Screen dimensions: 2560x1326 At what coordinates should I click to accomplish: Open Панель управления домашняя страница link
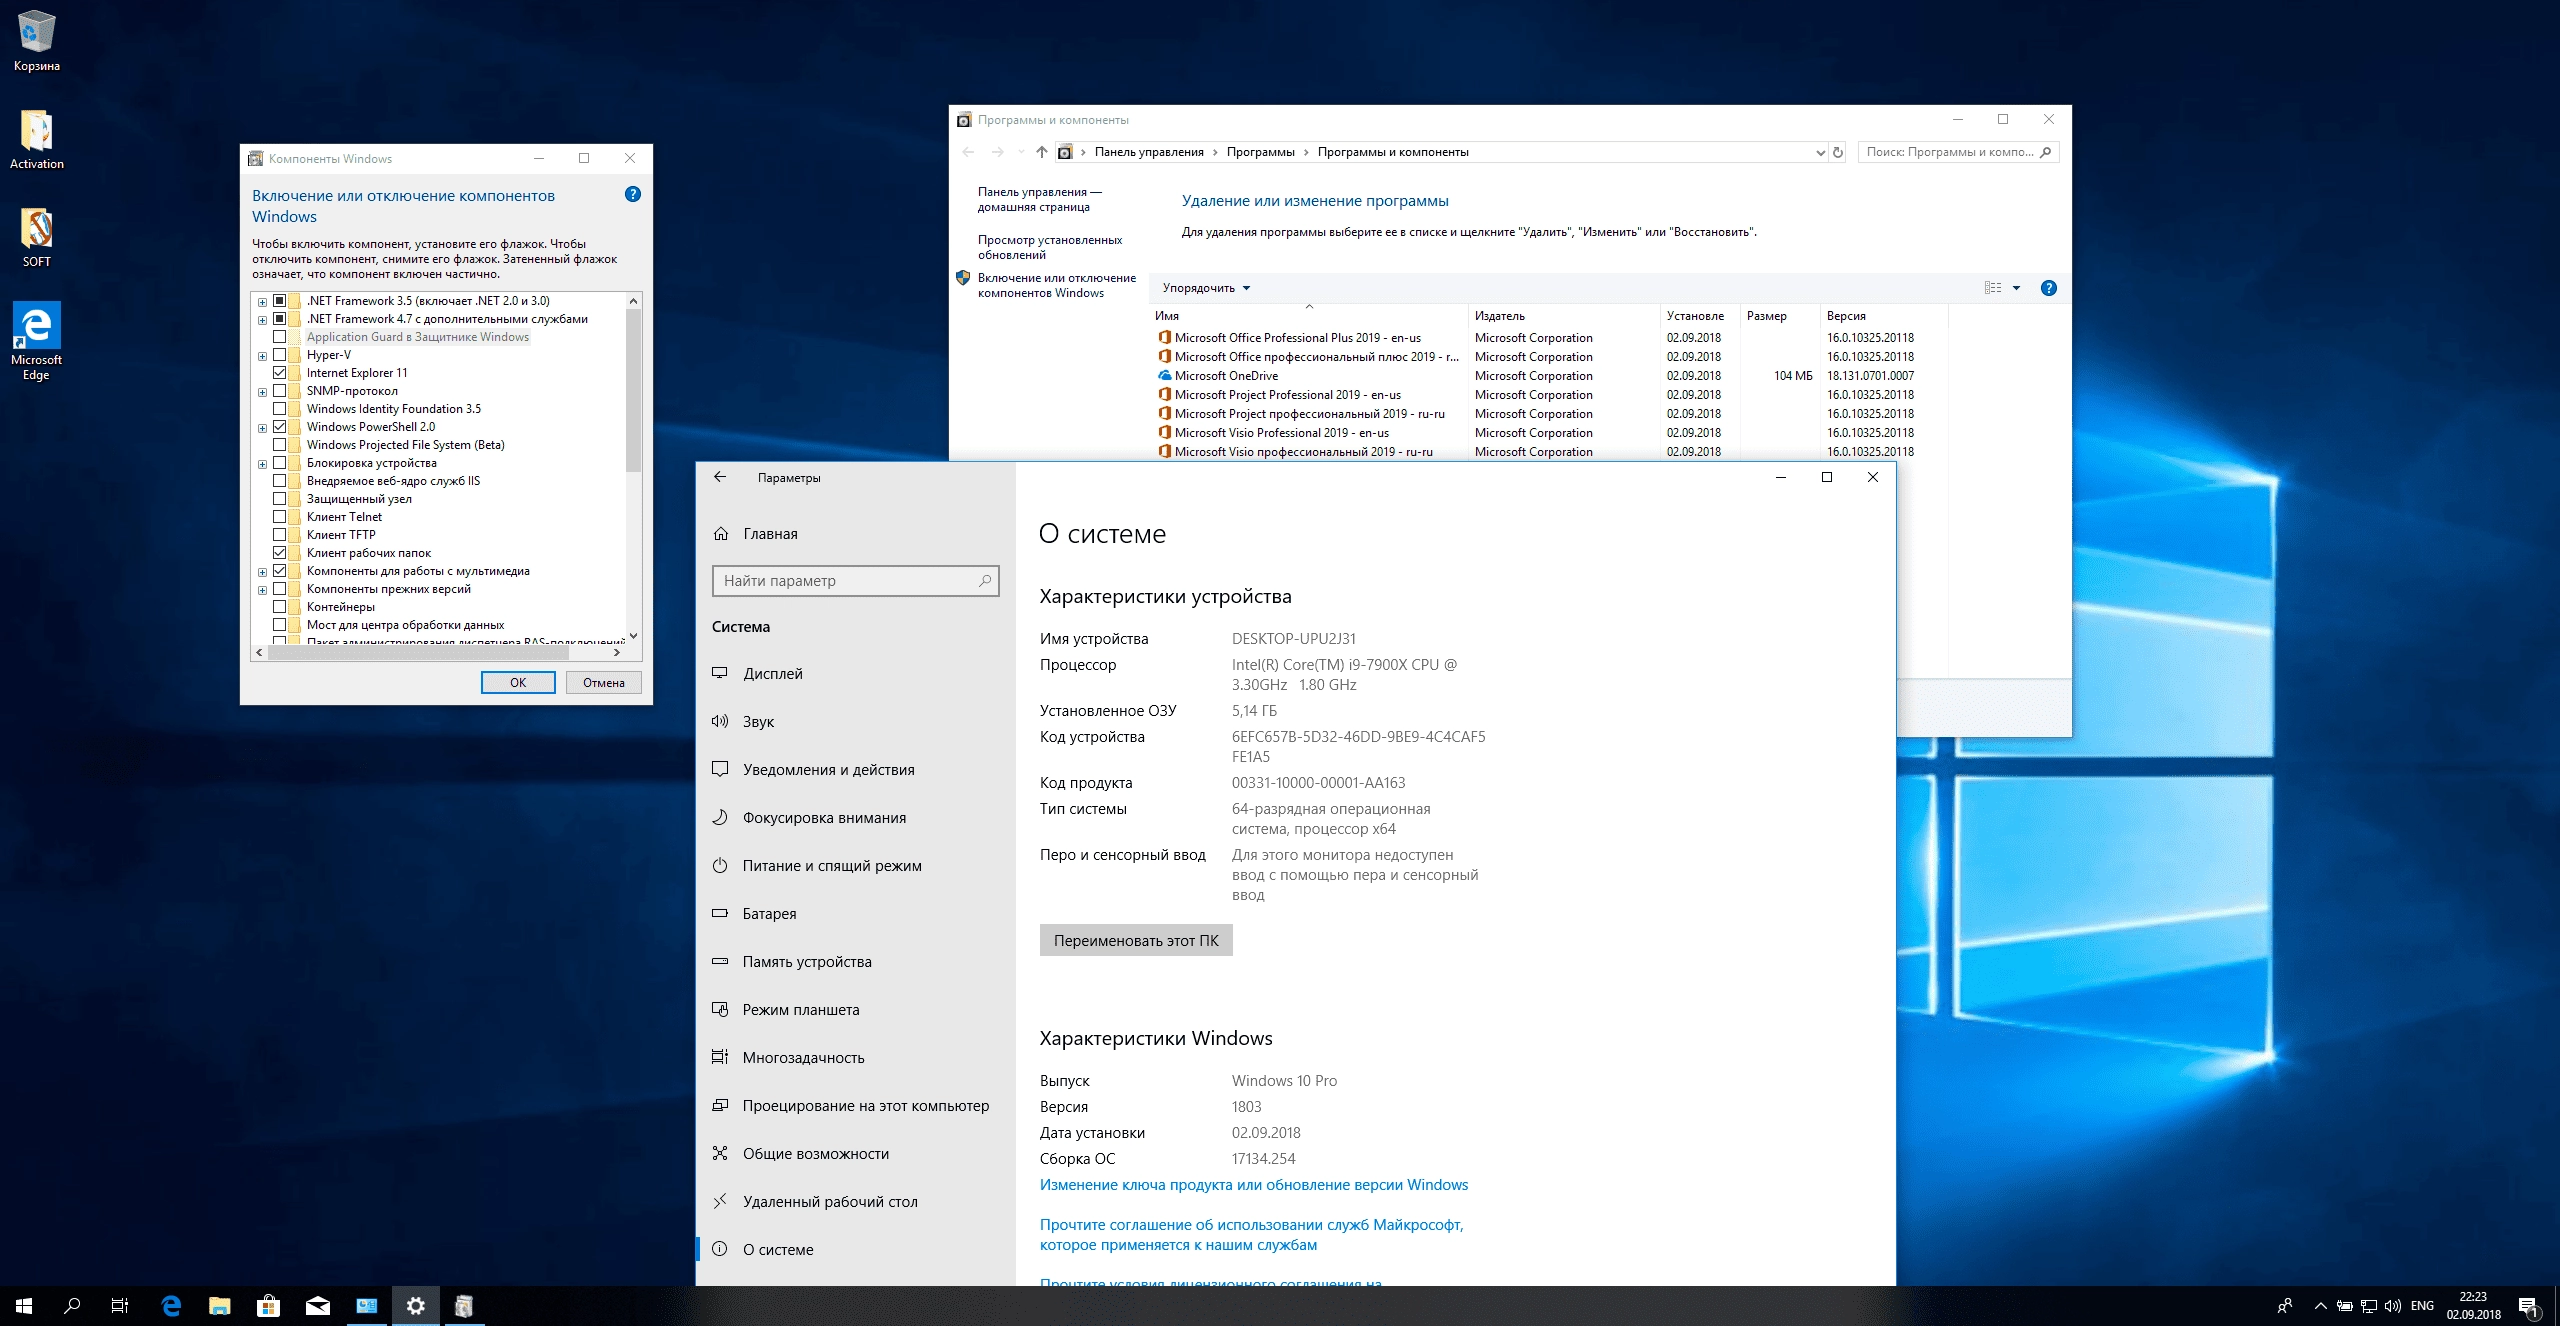tap(1040, 199)
